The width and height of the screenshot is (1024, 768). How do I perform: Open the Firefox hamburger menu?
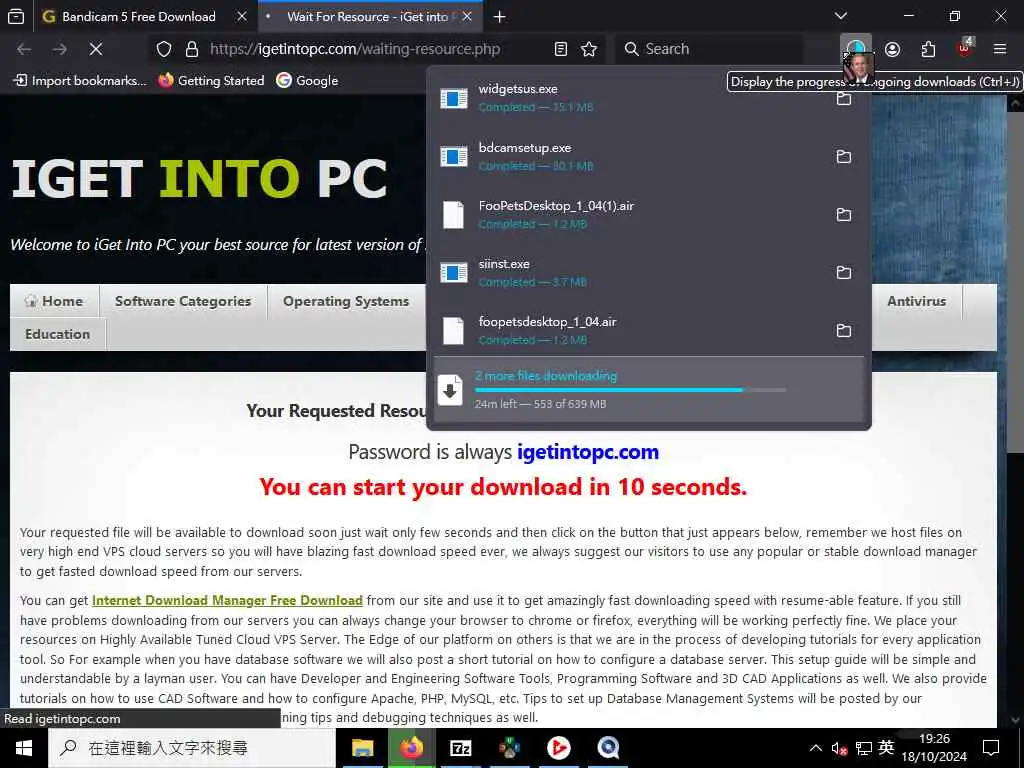tap(999, 49)
